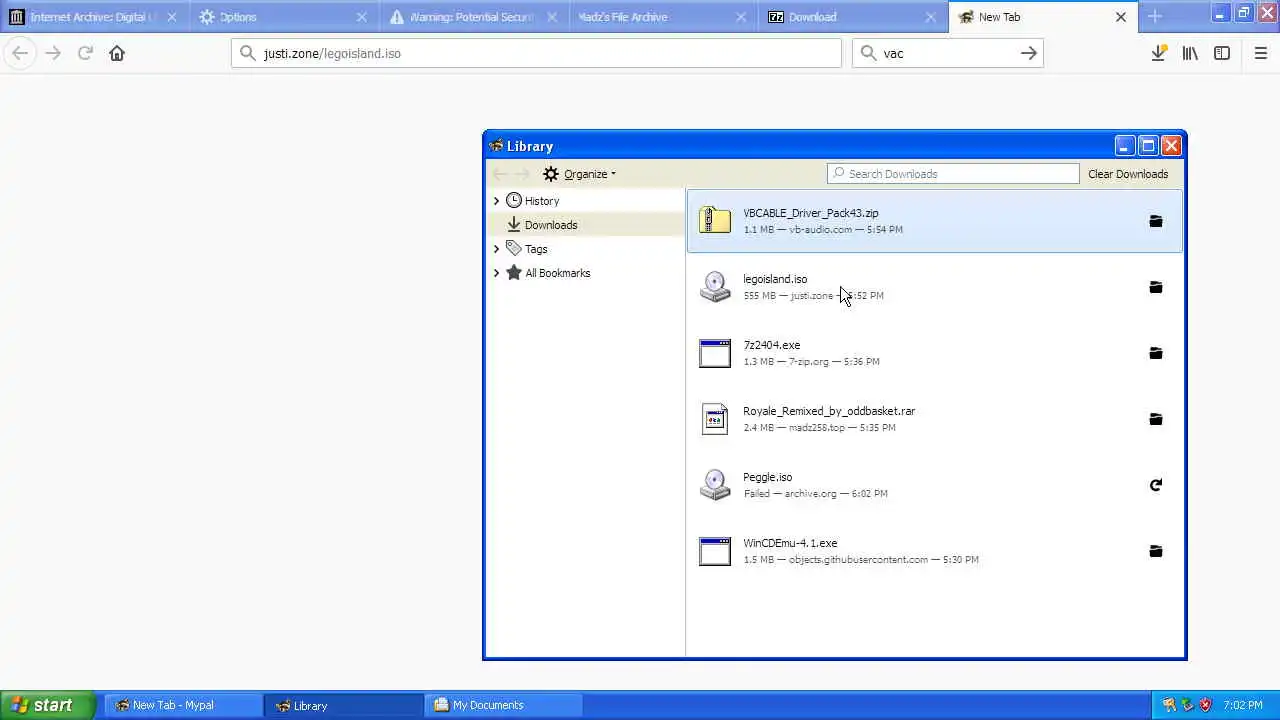
Task: Close the Options tab
Action: [361, 17]
